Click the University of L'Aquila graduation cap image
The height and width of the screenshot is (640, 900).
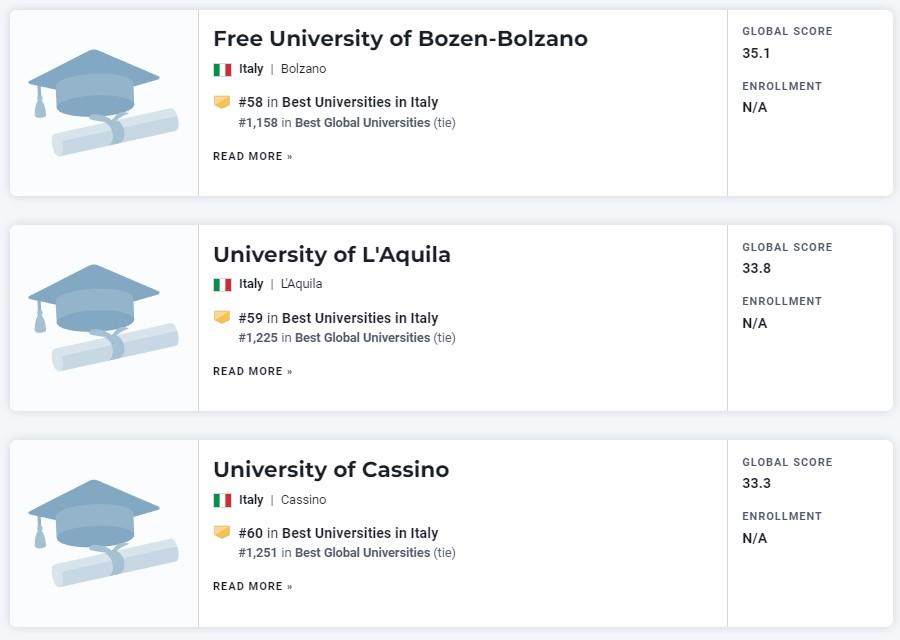click(x=103, y=318)
